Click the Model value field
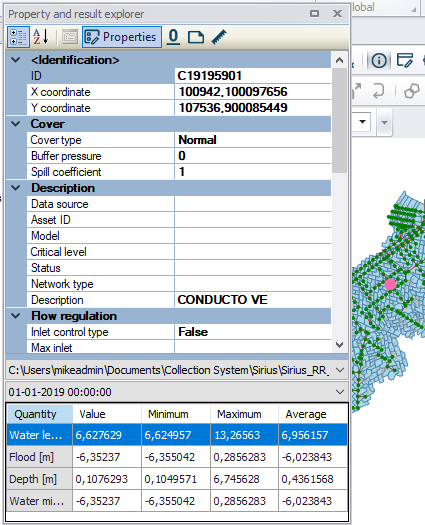 (x=253, y=236)
